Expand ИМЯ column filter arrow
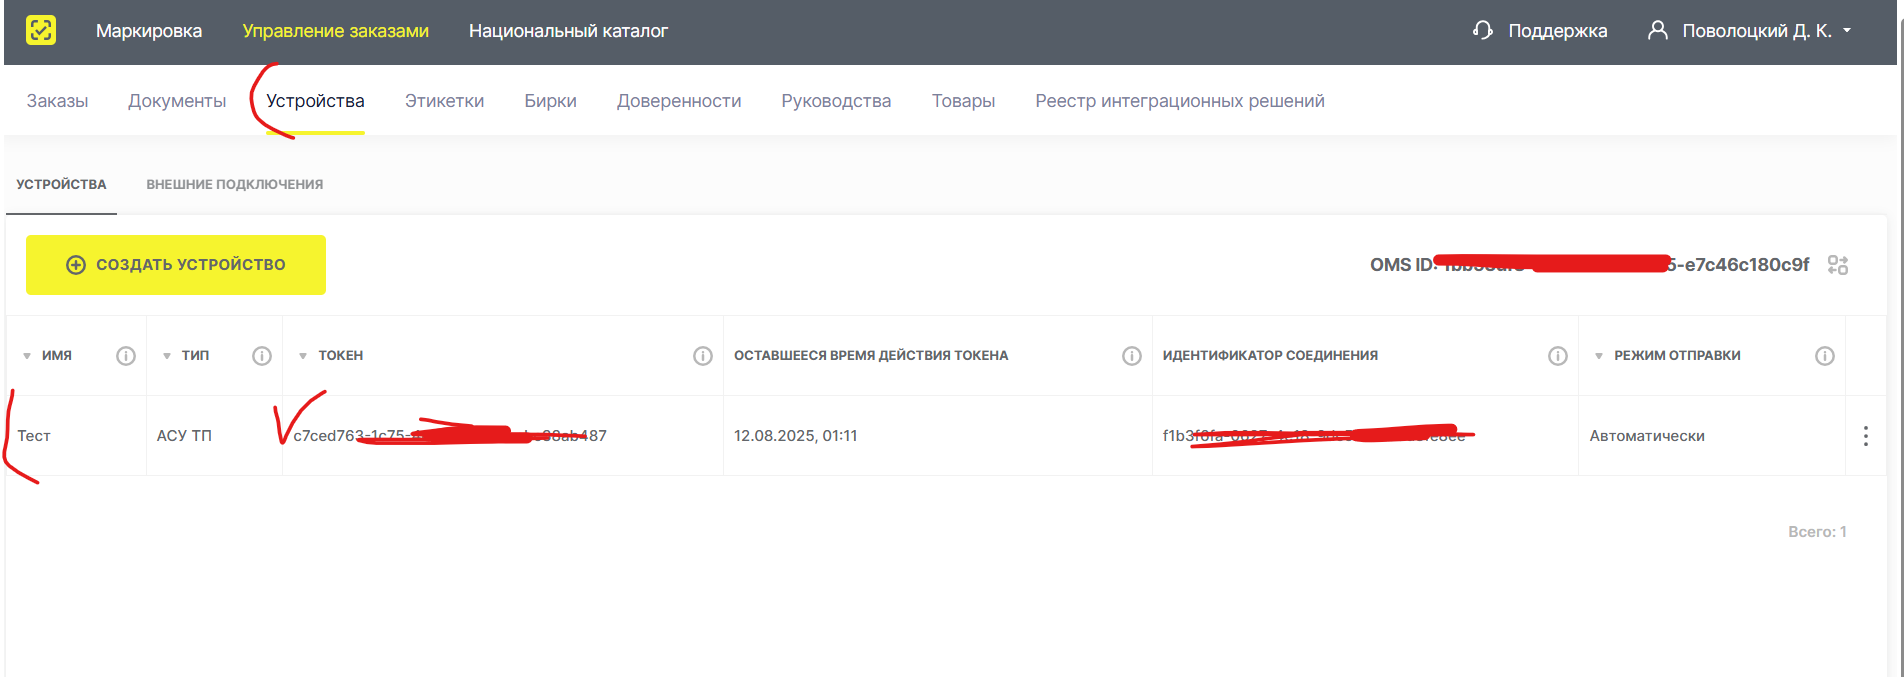The image size is (1904, 677). coord(27,356)
